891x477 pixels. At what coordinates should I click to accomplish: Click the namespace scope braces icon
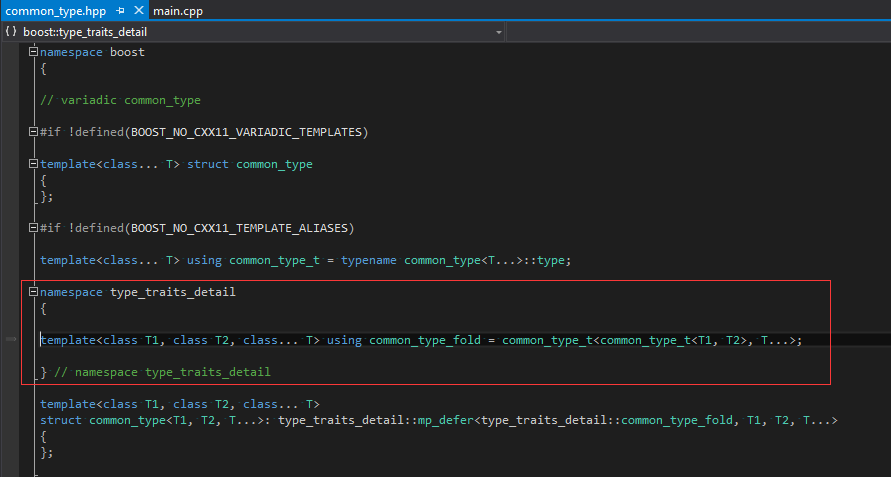coord(11,32)
